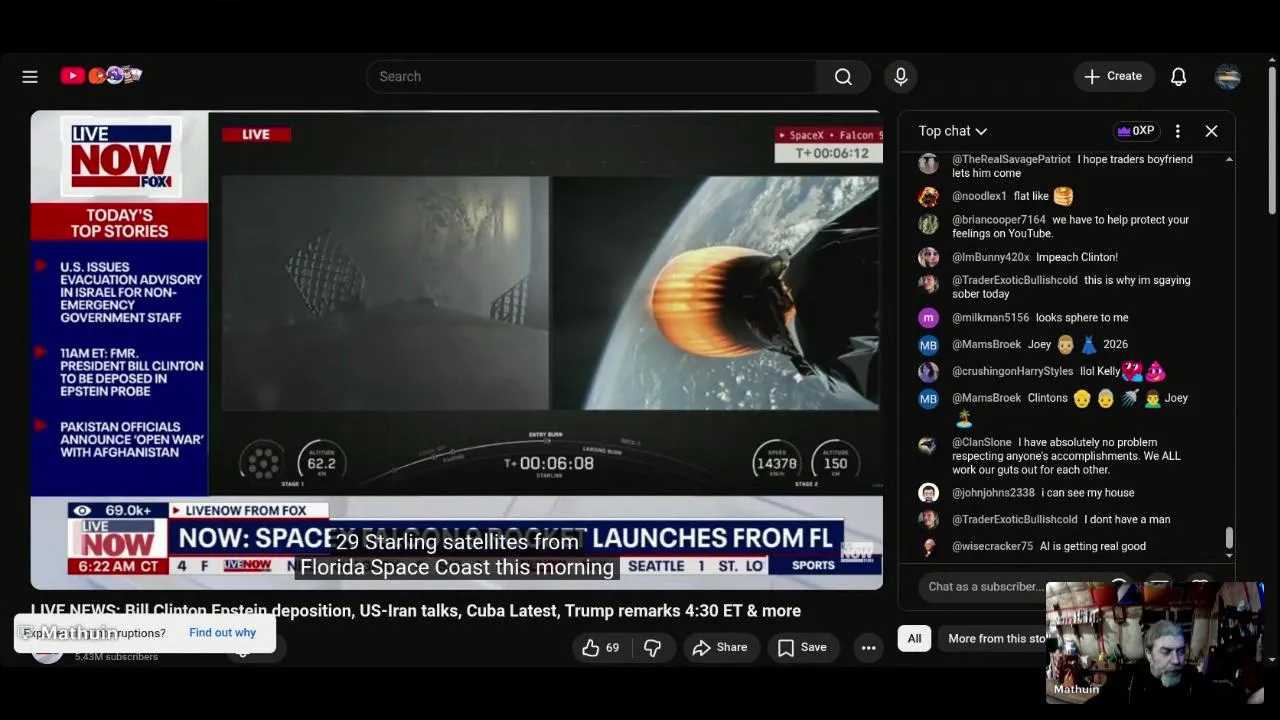Click @TheRealSavagePatriot username

pyautogui.click(x=1011, y=160)
